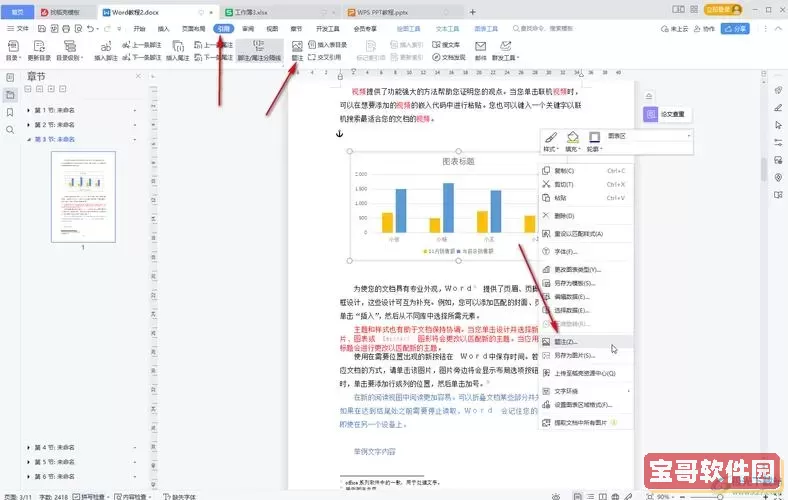Click the 文档发现 ribbon button
Image resolution: width=788 pixels, height=500 pixels.
[449, 57]
